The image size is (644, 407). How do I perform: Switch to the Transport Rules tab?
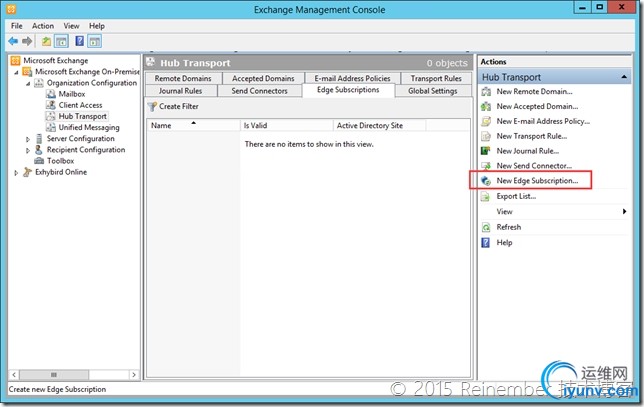(436, 78)
